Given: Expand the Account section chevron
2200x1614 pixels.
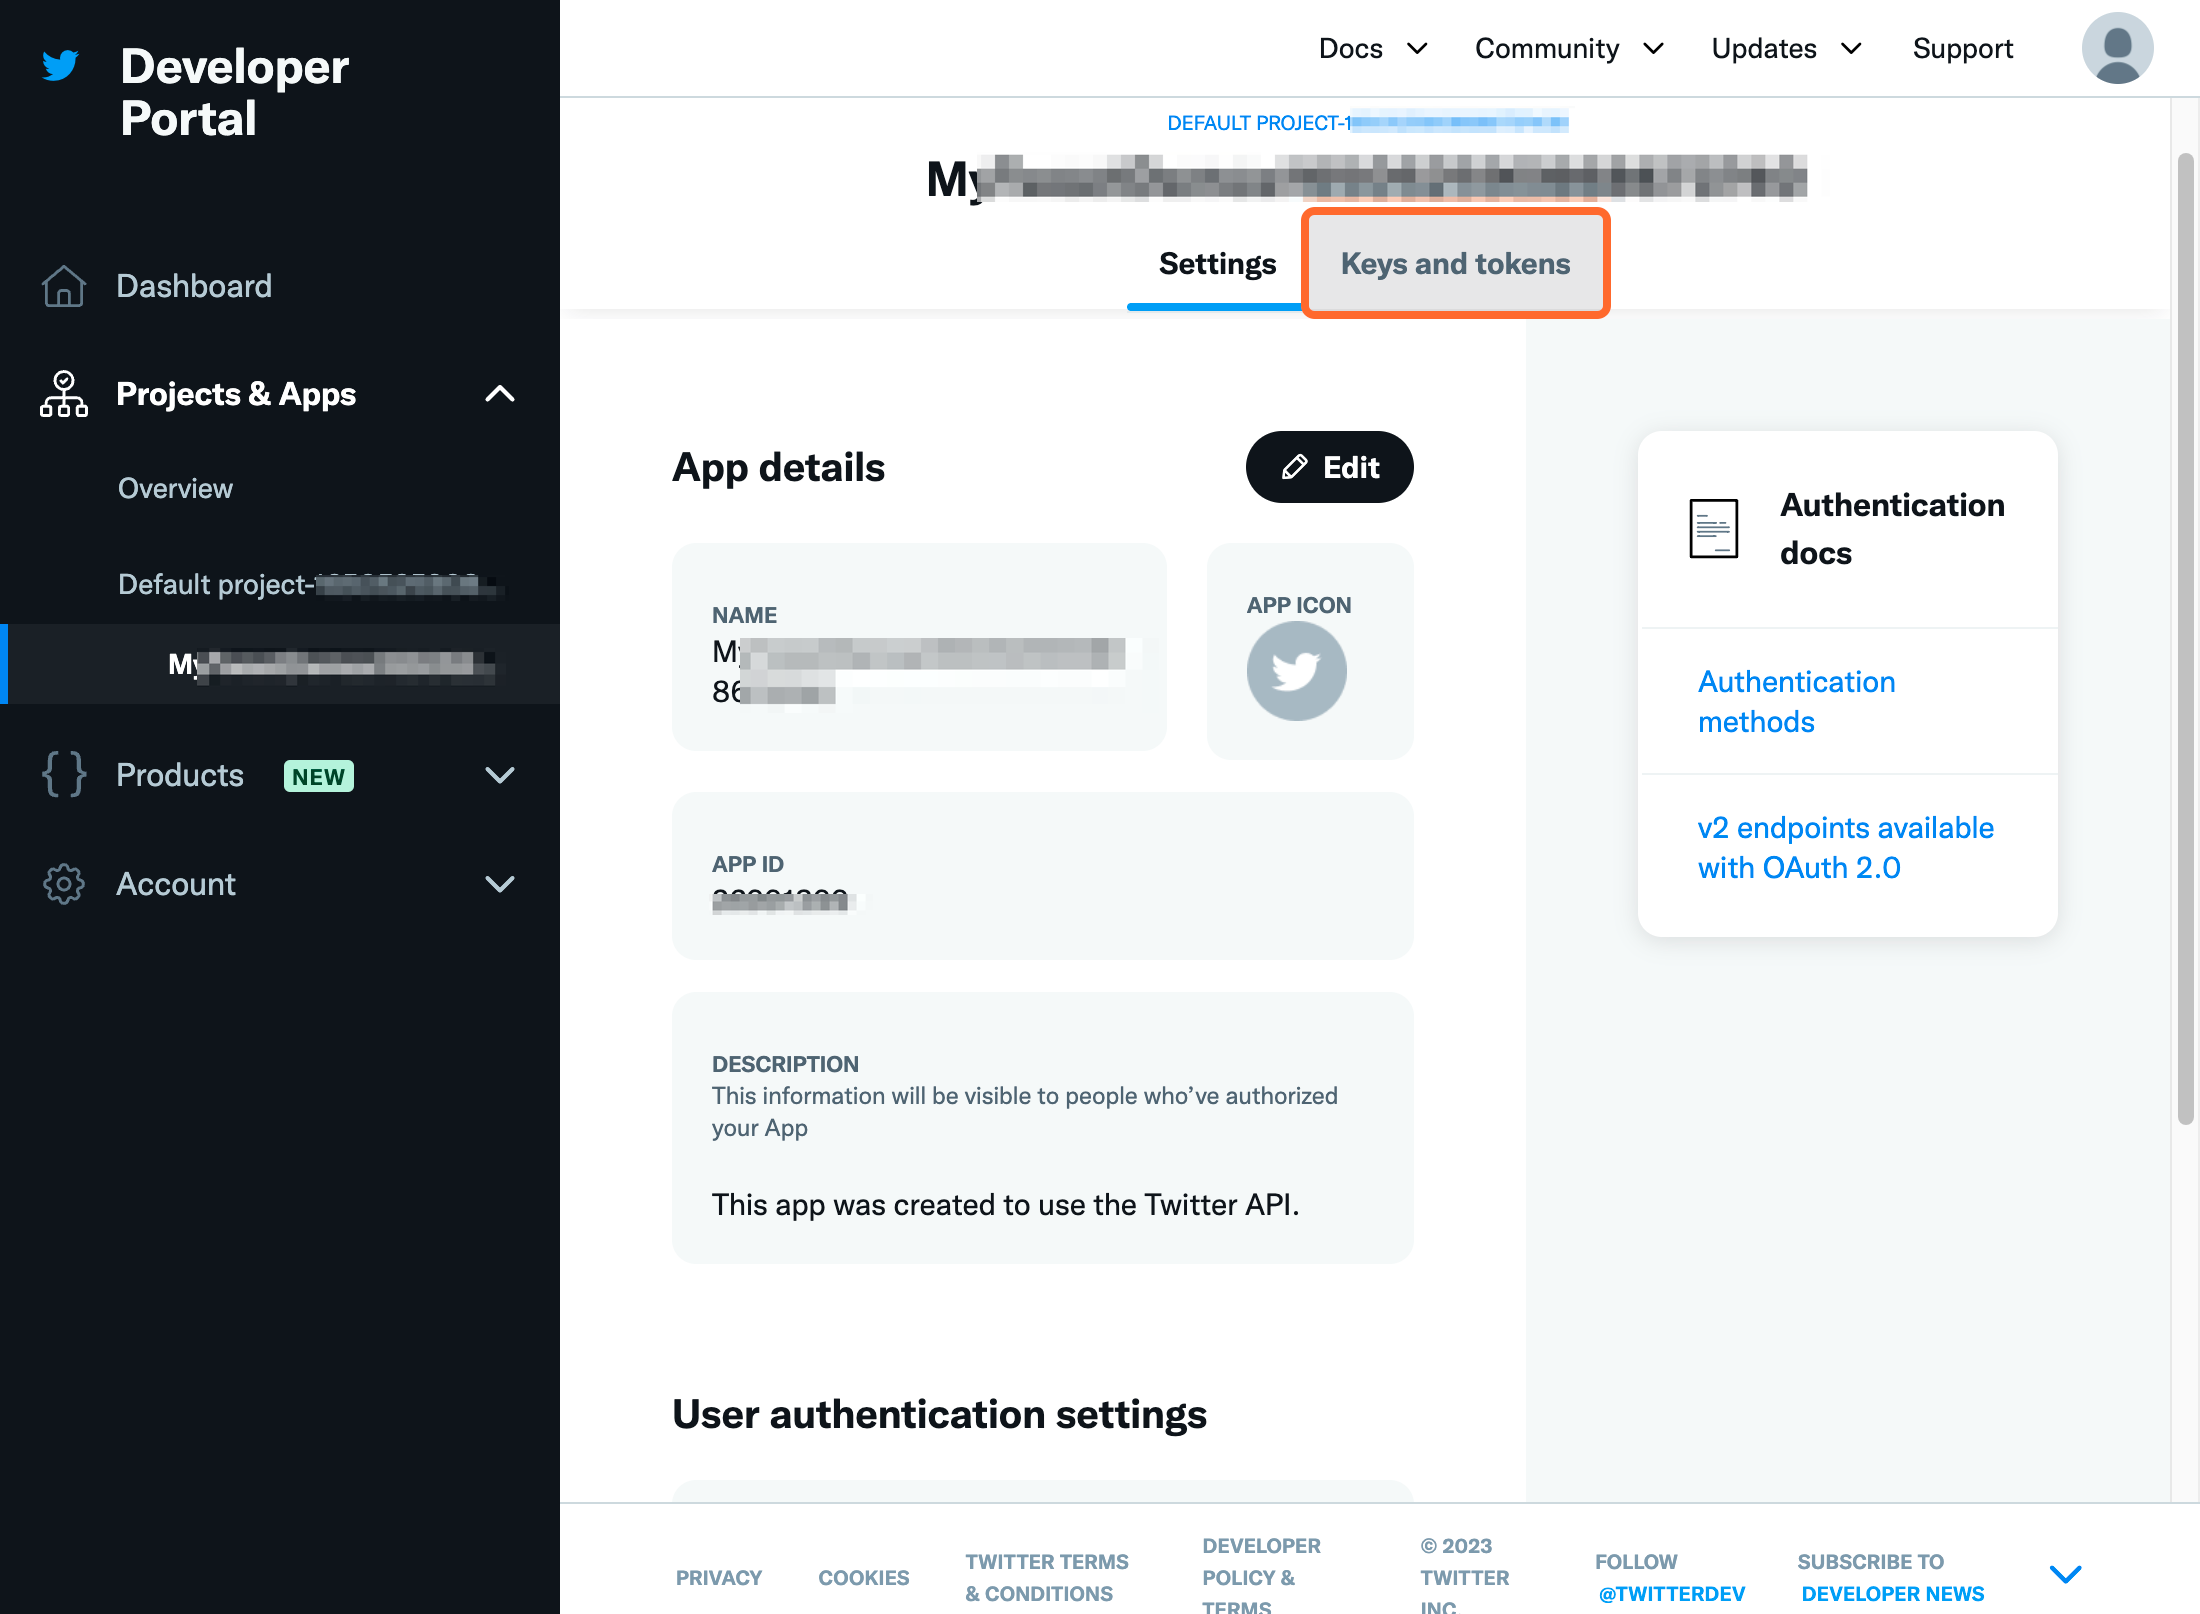Looking at the screenshot, I should [500, 884].
